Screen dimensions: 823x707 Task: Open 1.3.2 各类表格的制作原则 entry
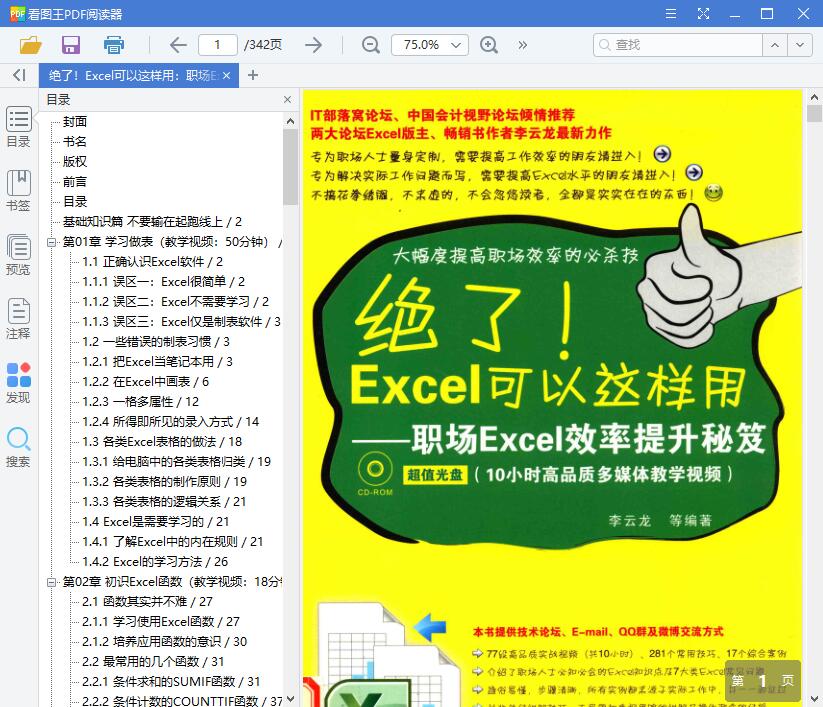[164, 482]
